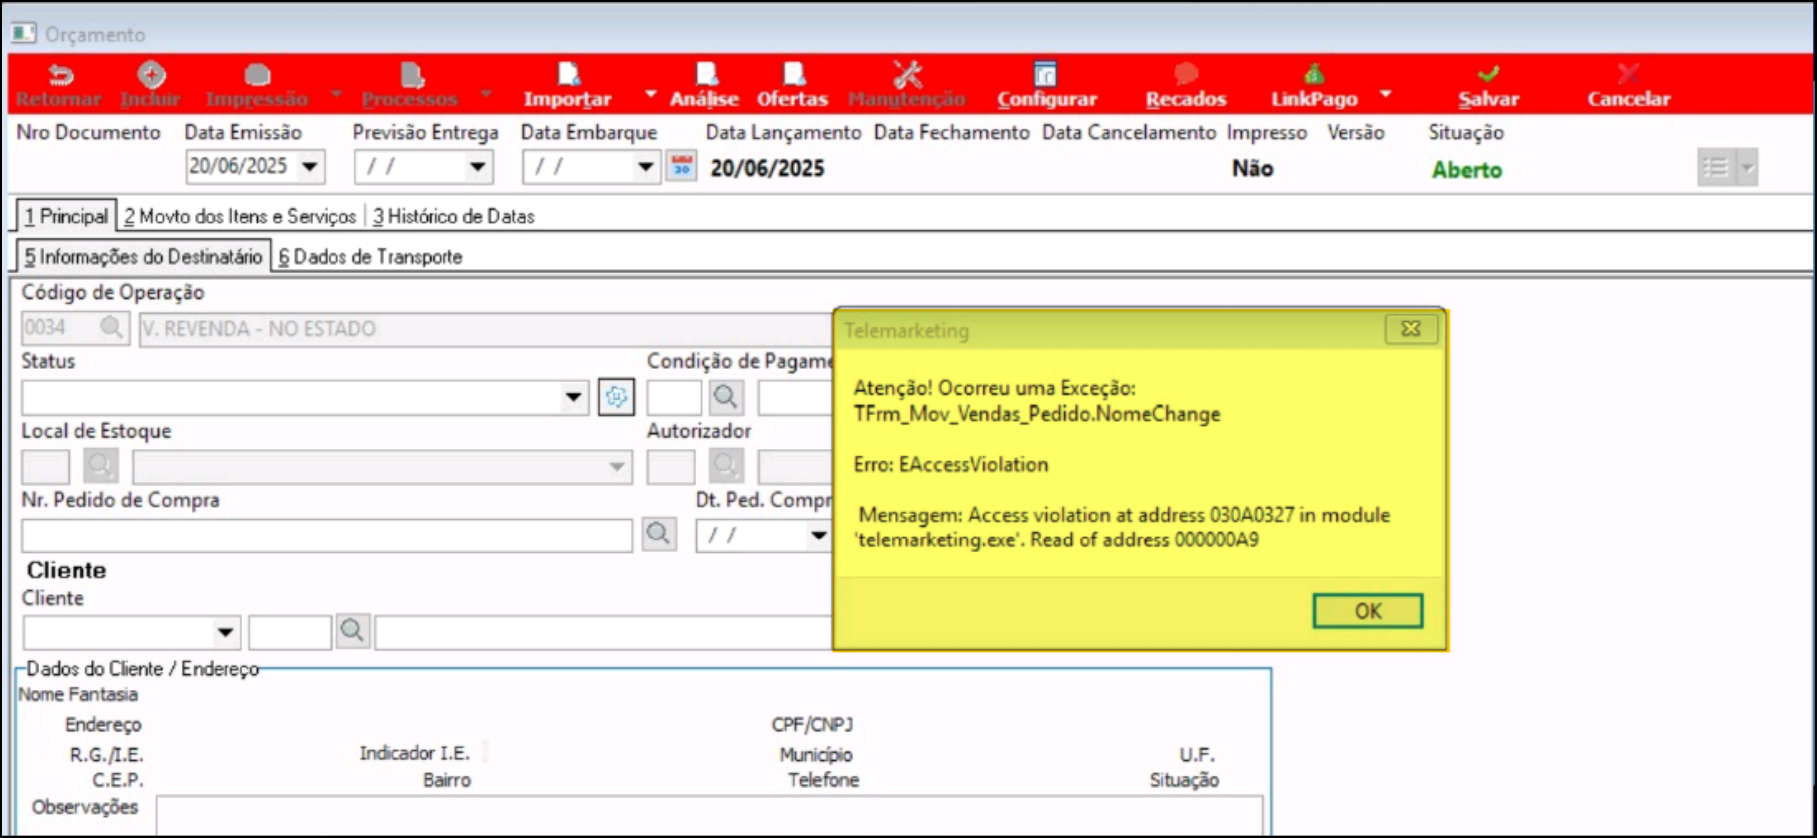The image size is (1817, 838).
Task: Open Configurar from the toolbar
Action: pyautogui.click(x=1046, y=85)
